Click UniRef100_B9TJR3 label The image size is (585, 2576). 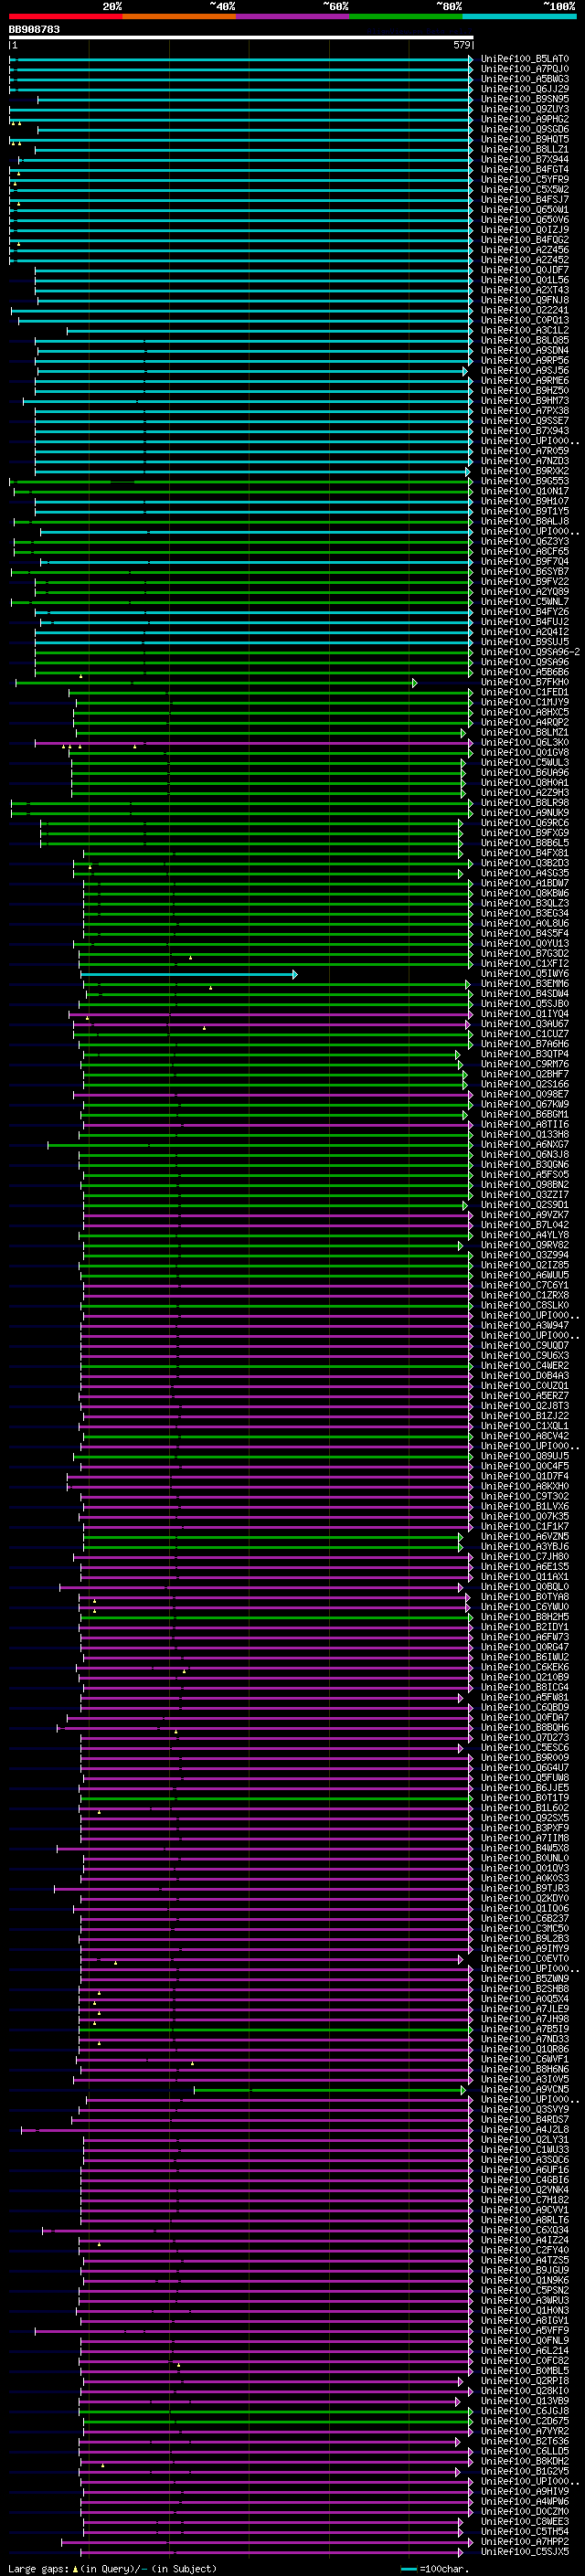(525, 1889)
